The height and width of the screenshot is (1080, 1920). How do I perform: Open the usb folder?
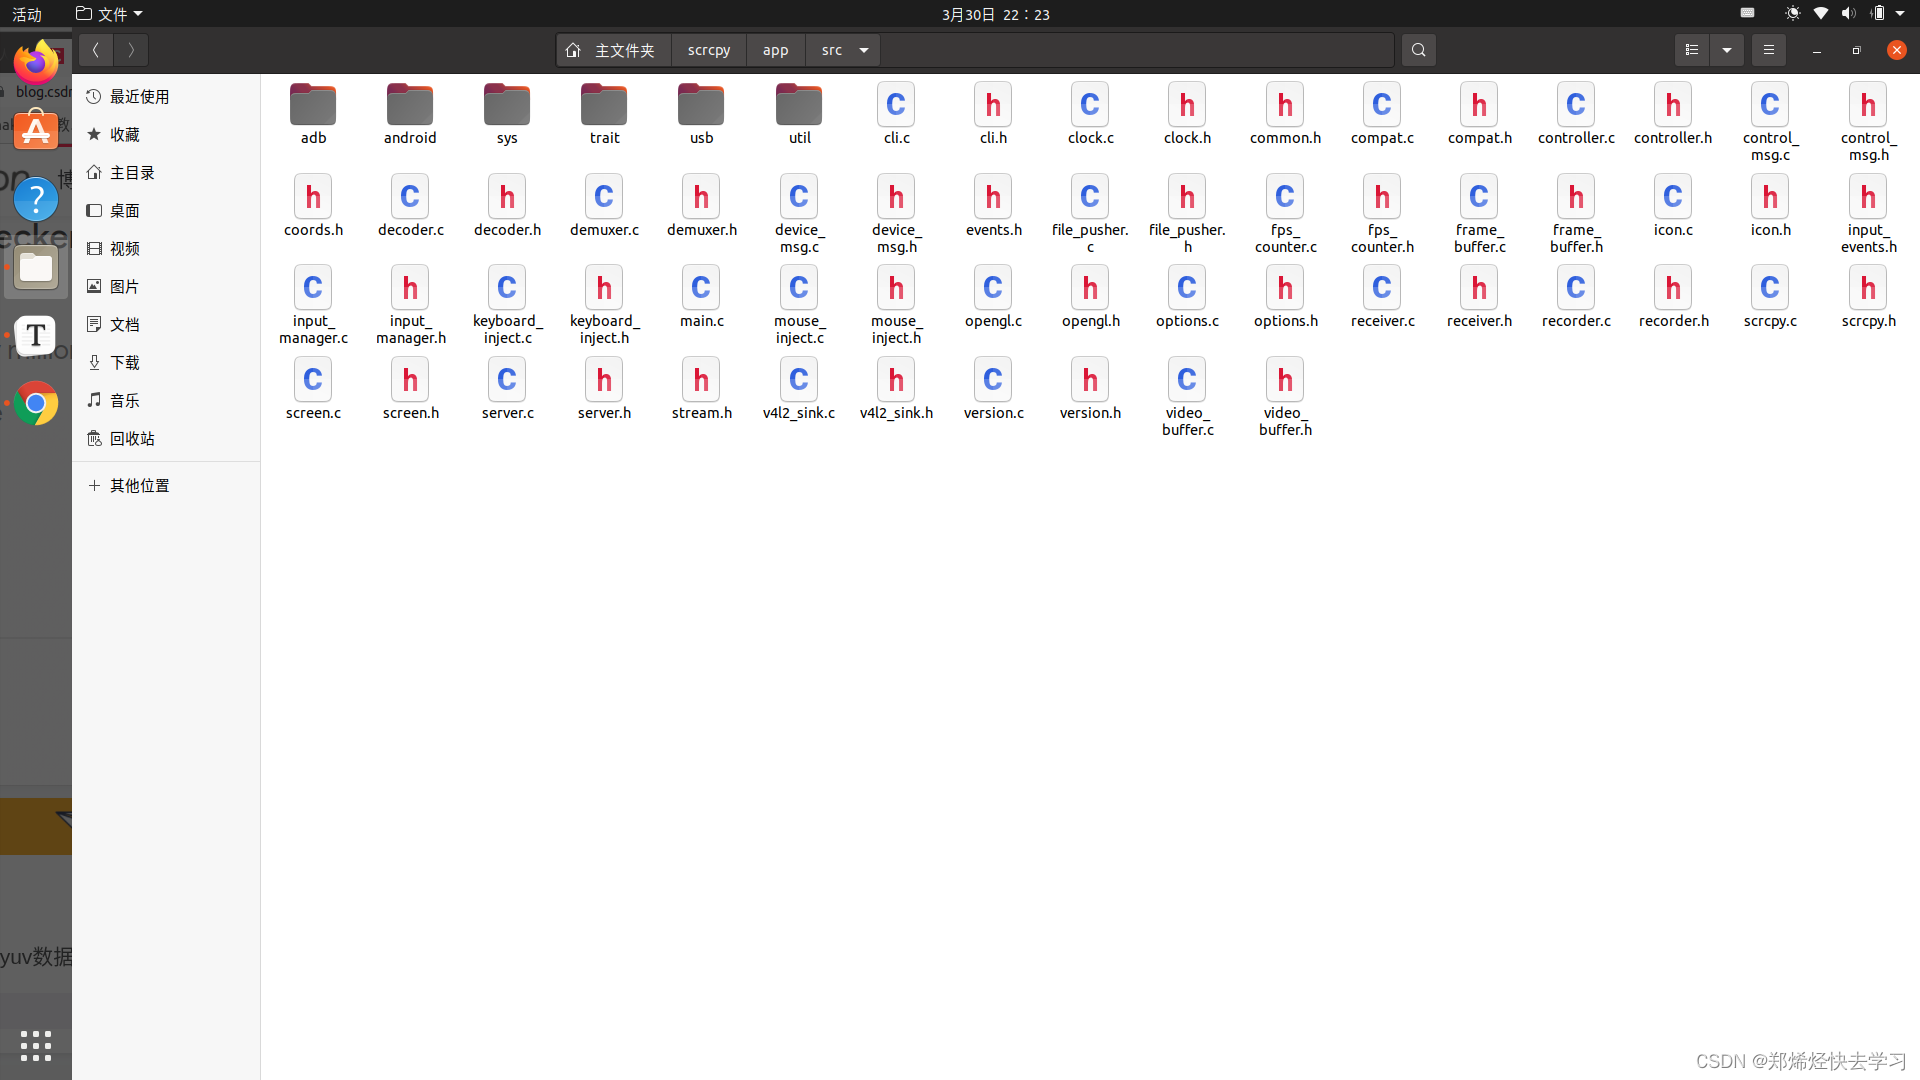click(701, 114)
